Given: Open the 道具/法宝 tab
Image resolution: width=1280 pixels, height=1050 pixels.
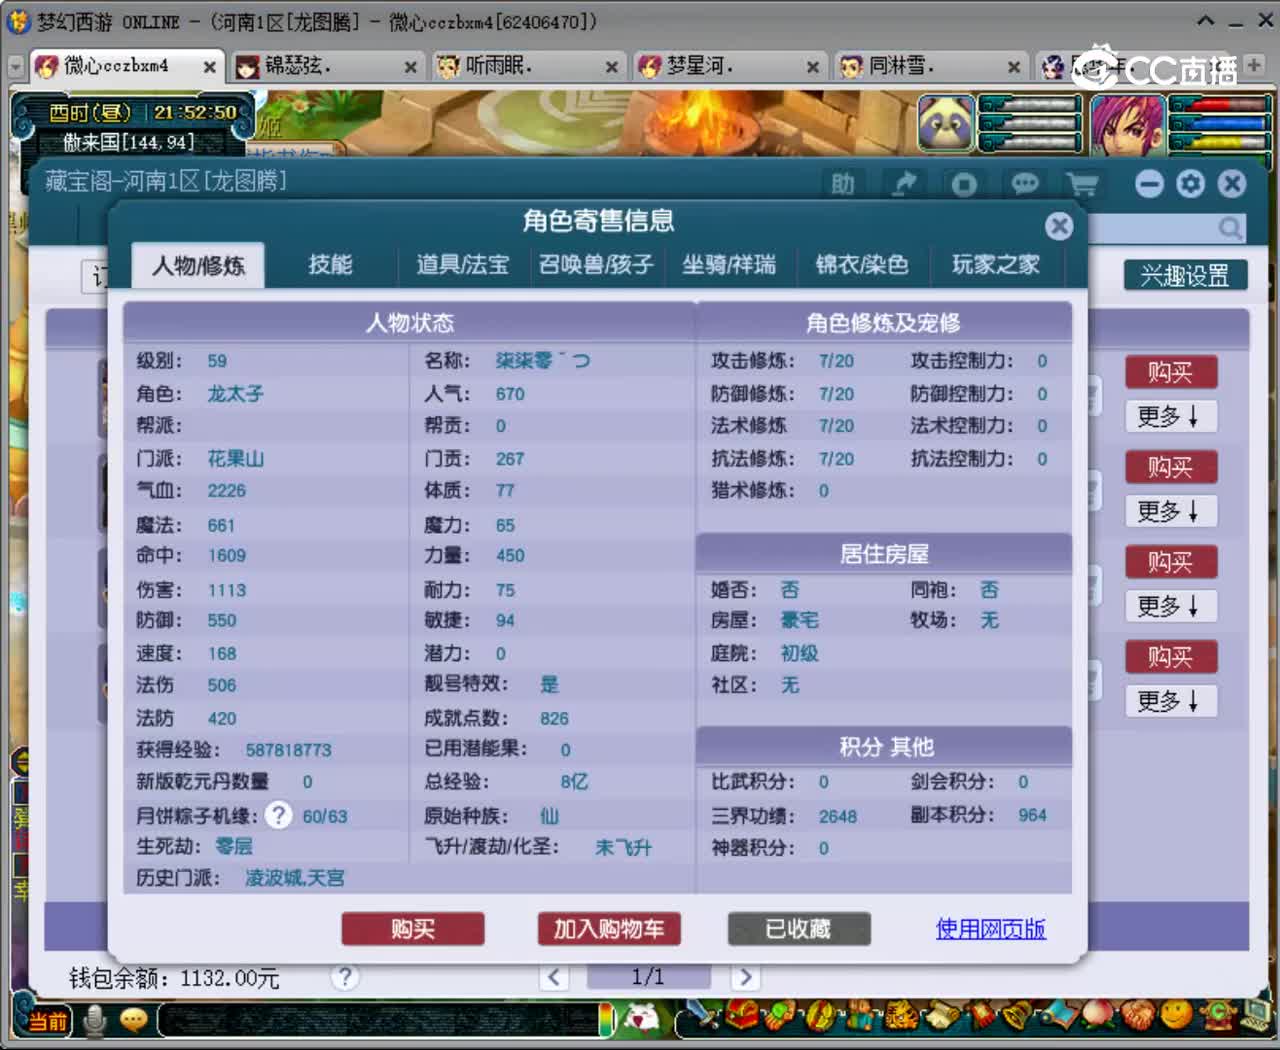Looking at the screenshot, I should pyautogui.click(x=463, y=265).
